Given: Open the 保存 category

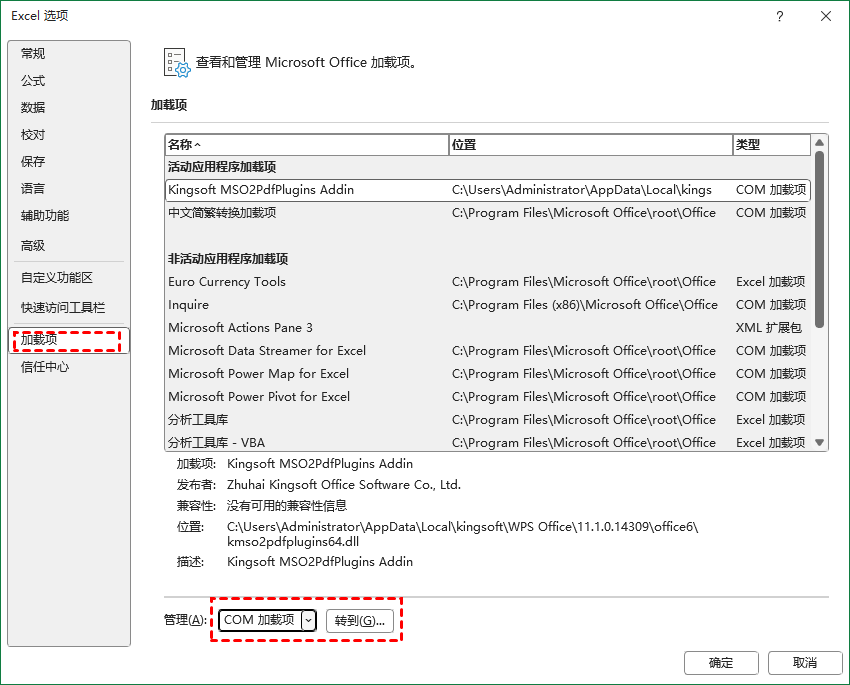Looking at the screenshot, I should (69, 161).
